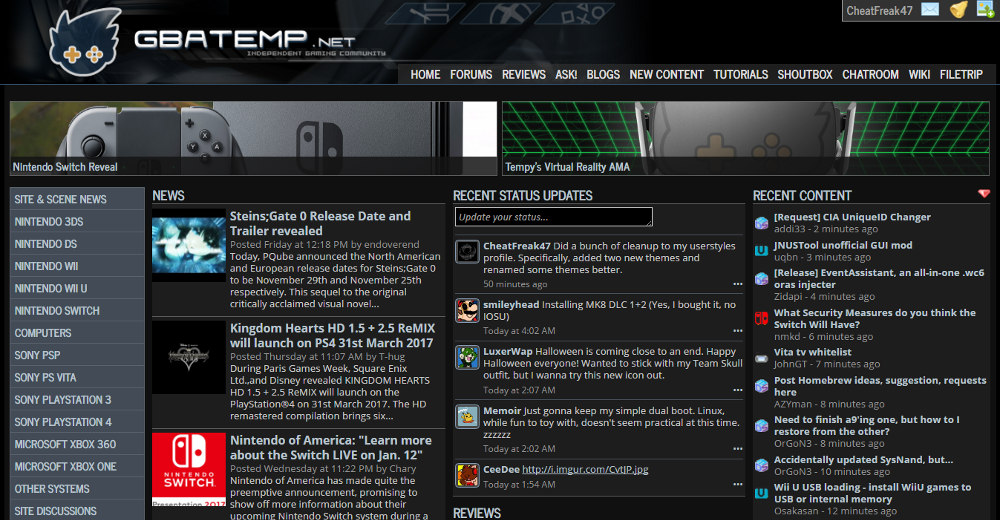Open FILETRIP in the navigation bar
1000x520 pixels.
coord(961,75)
